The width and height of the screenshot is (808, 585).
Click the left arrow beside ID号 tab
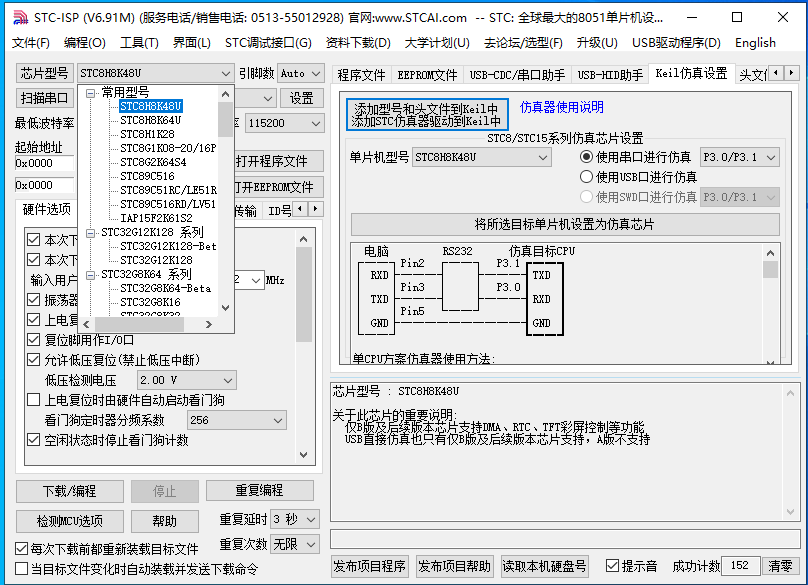coord(300,209)
